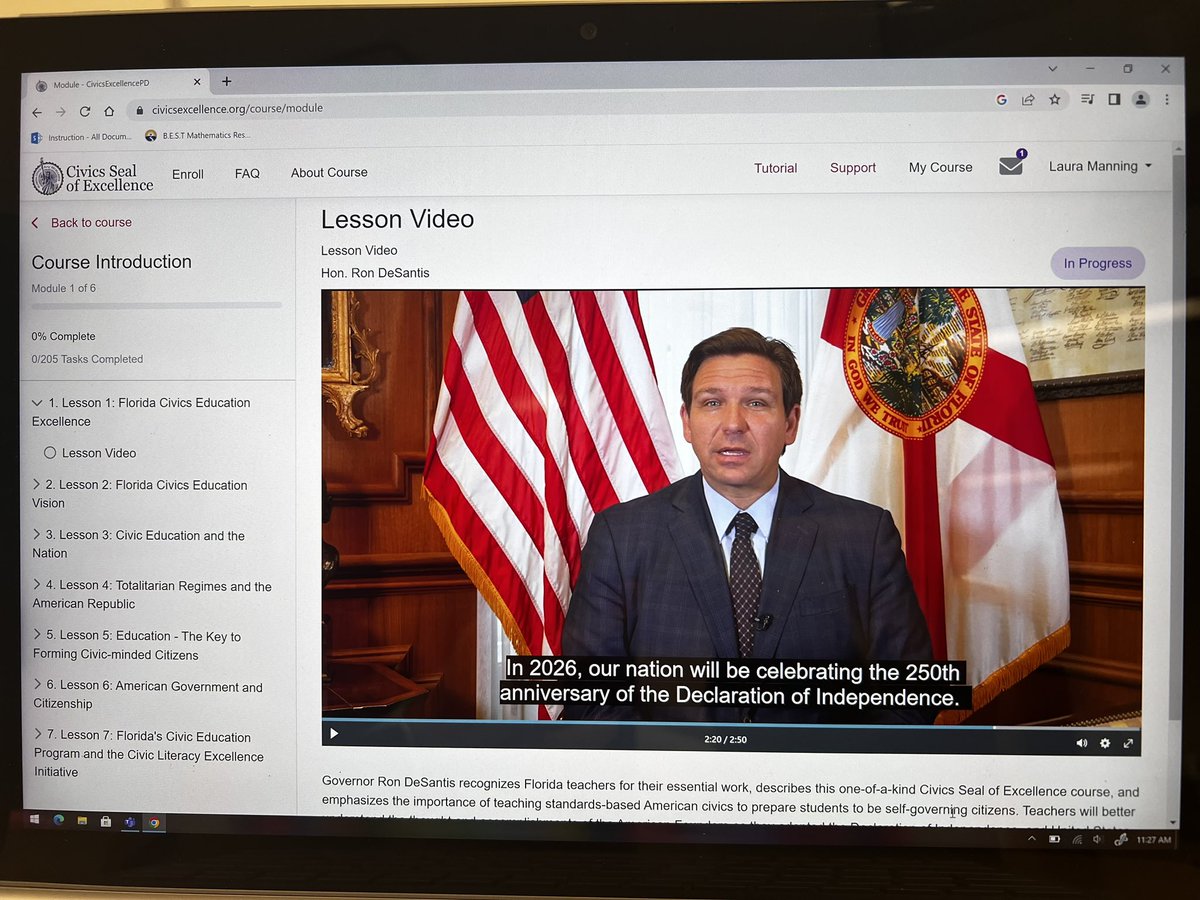Open the Windows Start button
Image resolution: width=1200 pixels, height=900 pixels.
34,820
